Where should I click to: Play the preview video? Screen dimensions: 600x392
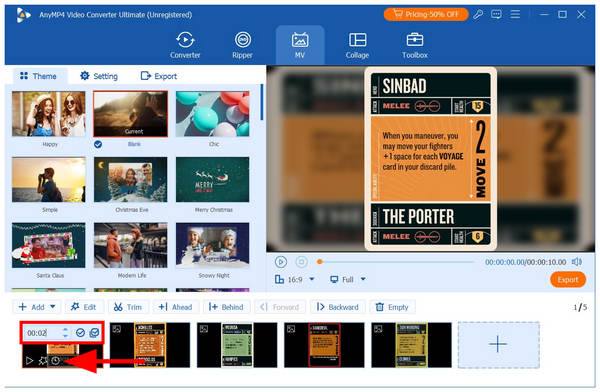281,262
